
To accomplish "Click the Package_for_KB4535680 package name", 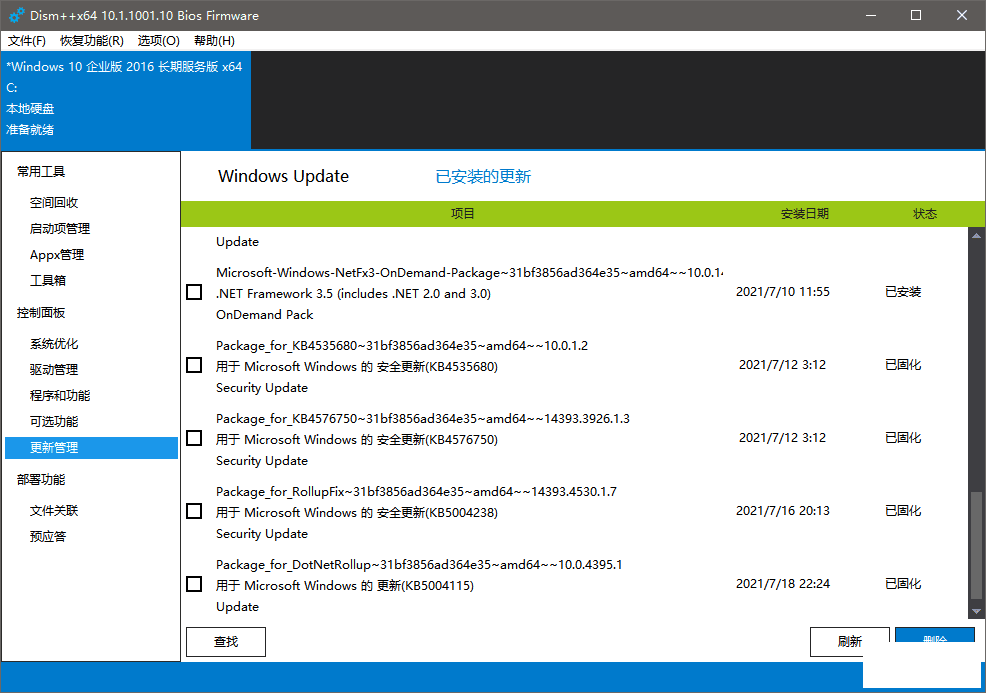I will [402, 346].
